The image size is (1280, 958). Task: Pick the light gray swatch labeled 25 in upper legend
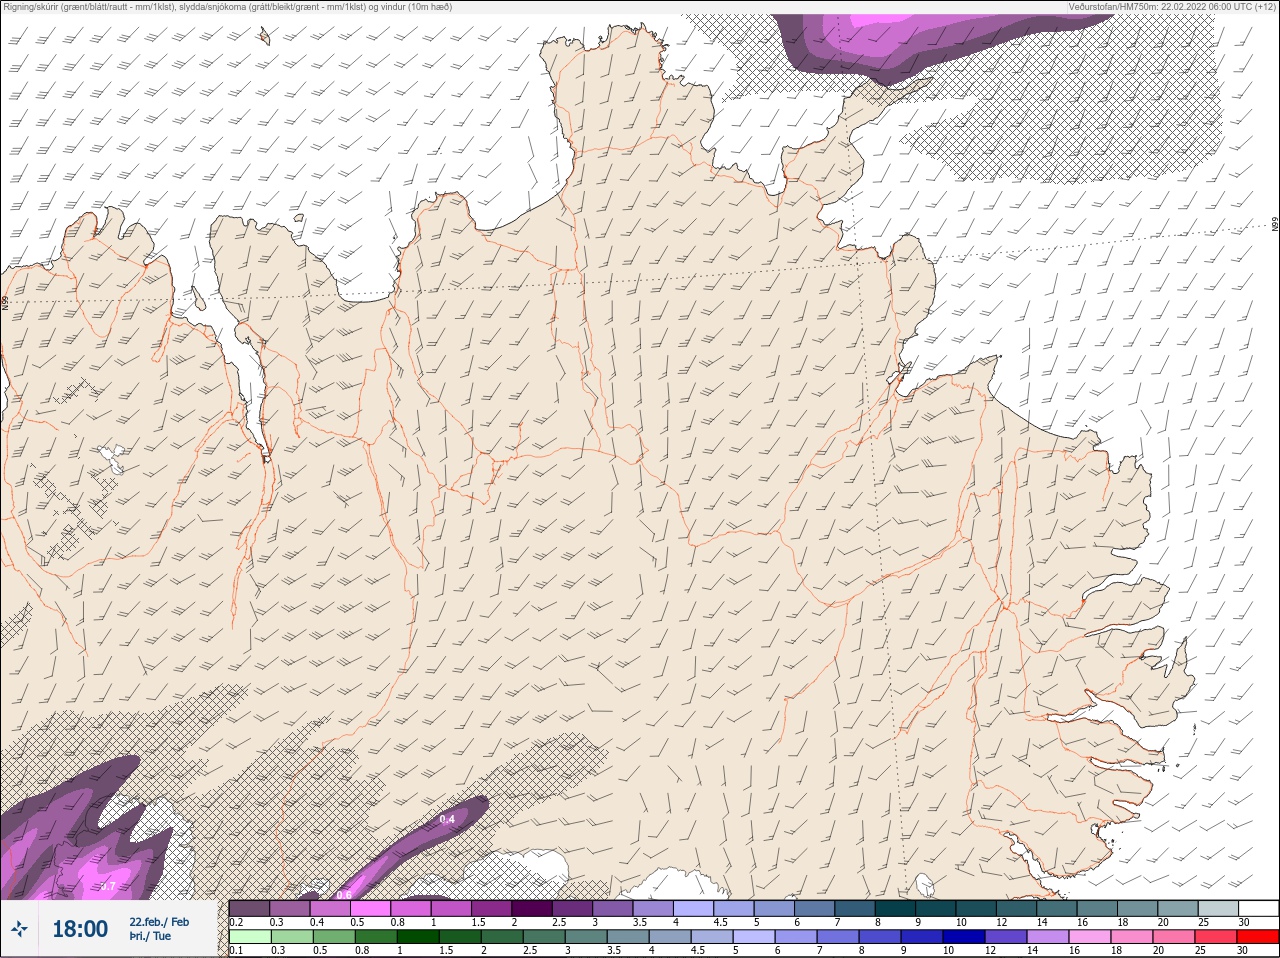[1219, 908]
